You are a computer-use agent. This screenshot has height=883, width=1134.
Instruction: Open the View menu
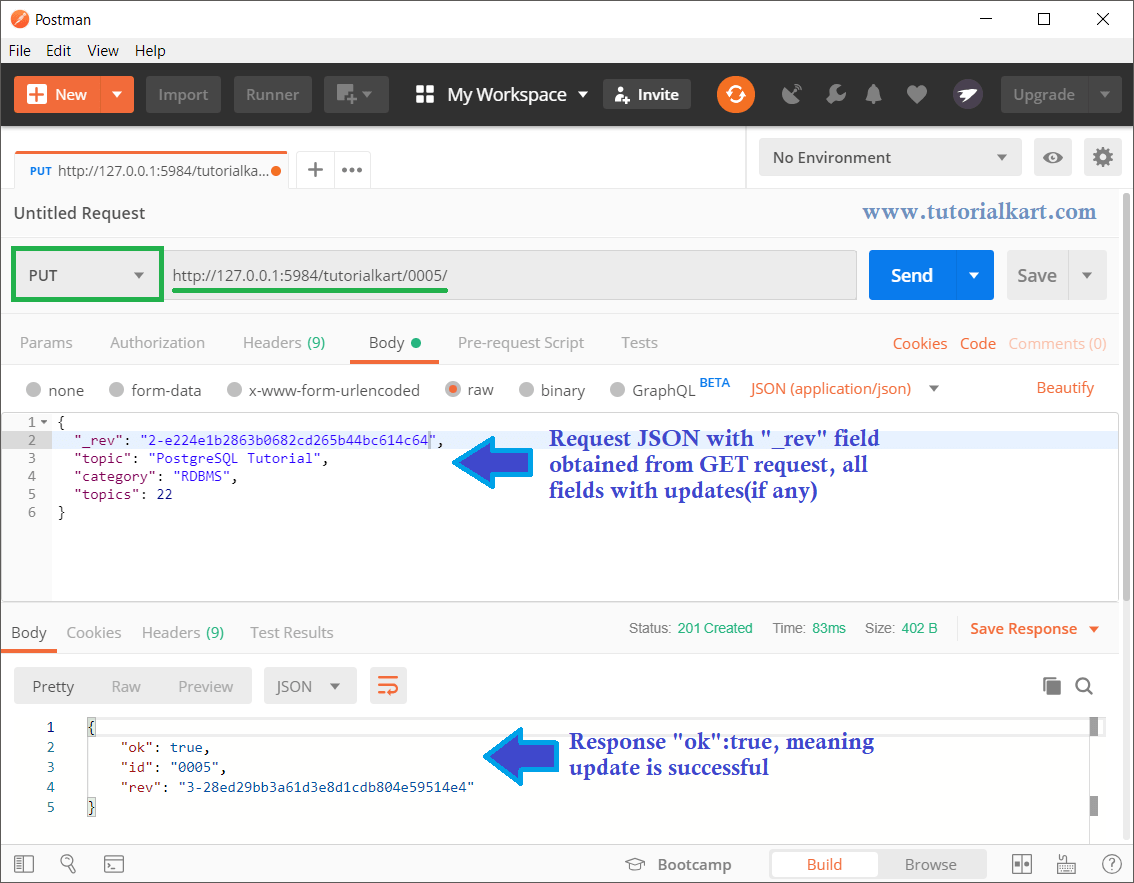(x=102, y=50)
